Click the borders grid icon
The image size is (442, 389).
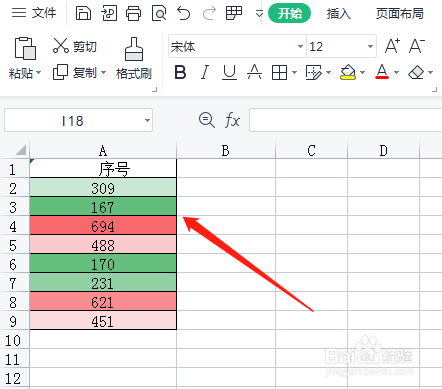pos(279,72)
